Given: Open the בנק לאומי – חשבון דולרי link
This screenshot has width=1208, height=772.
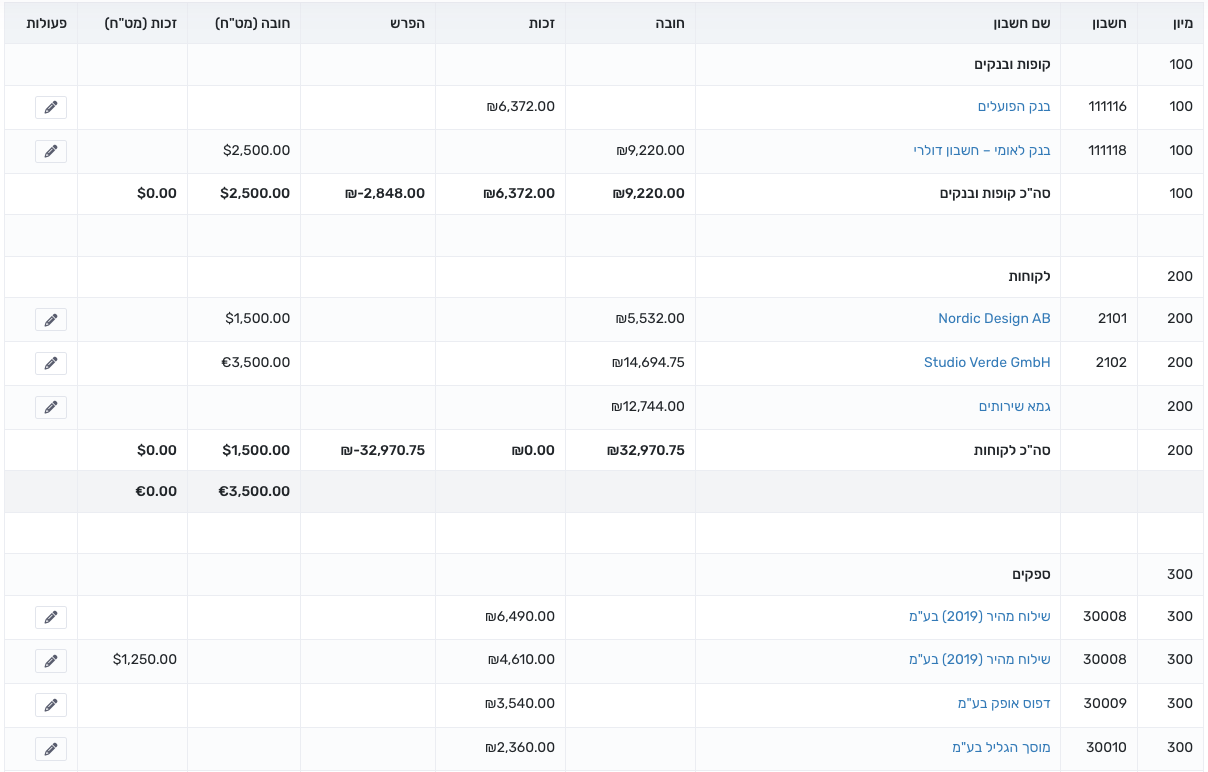Looking at the screenshot, I should pyautogui.click(x=982, y=151).
